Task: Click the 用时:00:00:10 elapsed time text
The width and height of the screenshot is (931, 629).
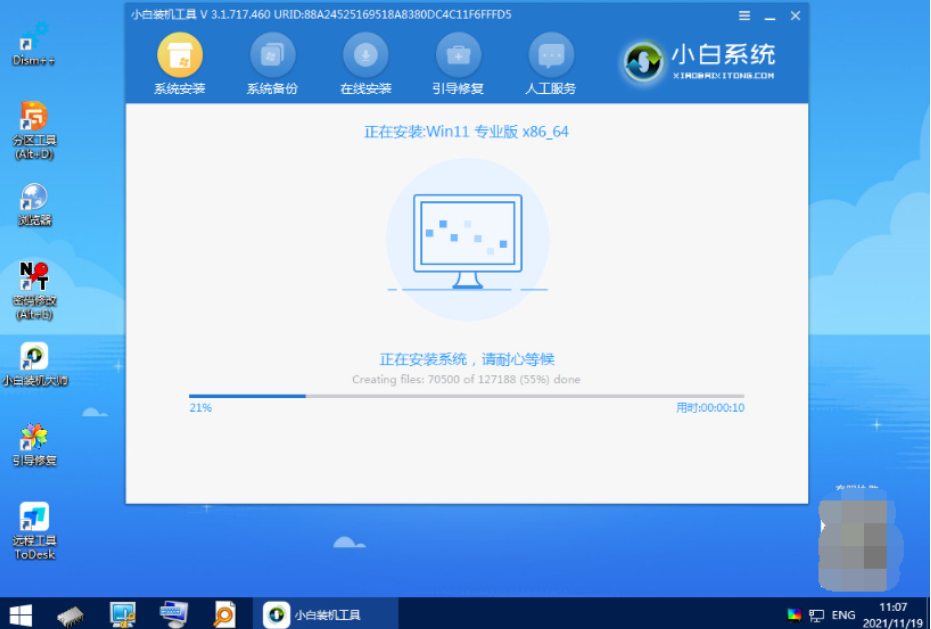Action: point(710,408)
